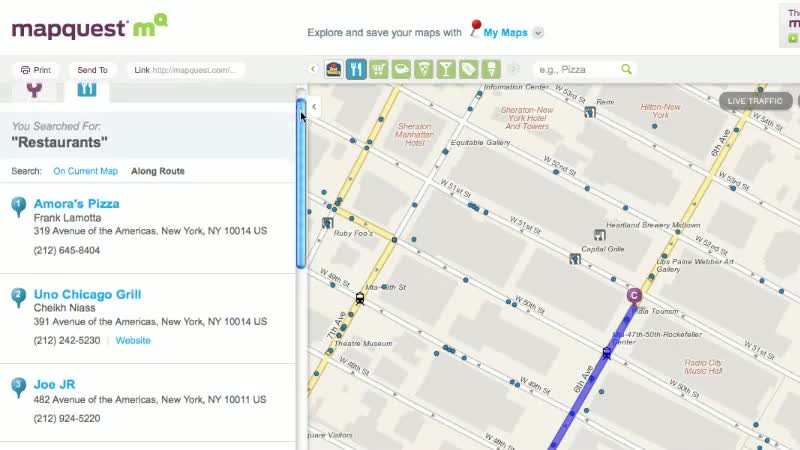Screen dimensions: 800x450
Task: Click phone number (212) 645-8404
Action: [x=67, y=251]
